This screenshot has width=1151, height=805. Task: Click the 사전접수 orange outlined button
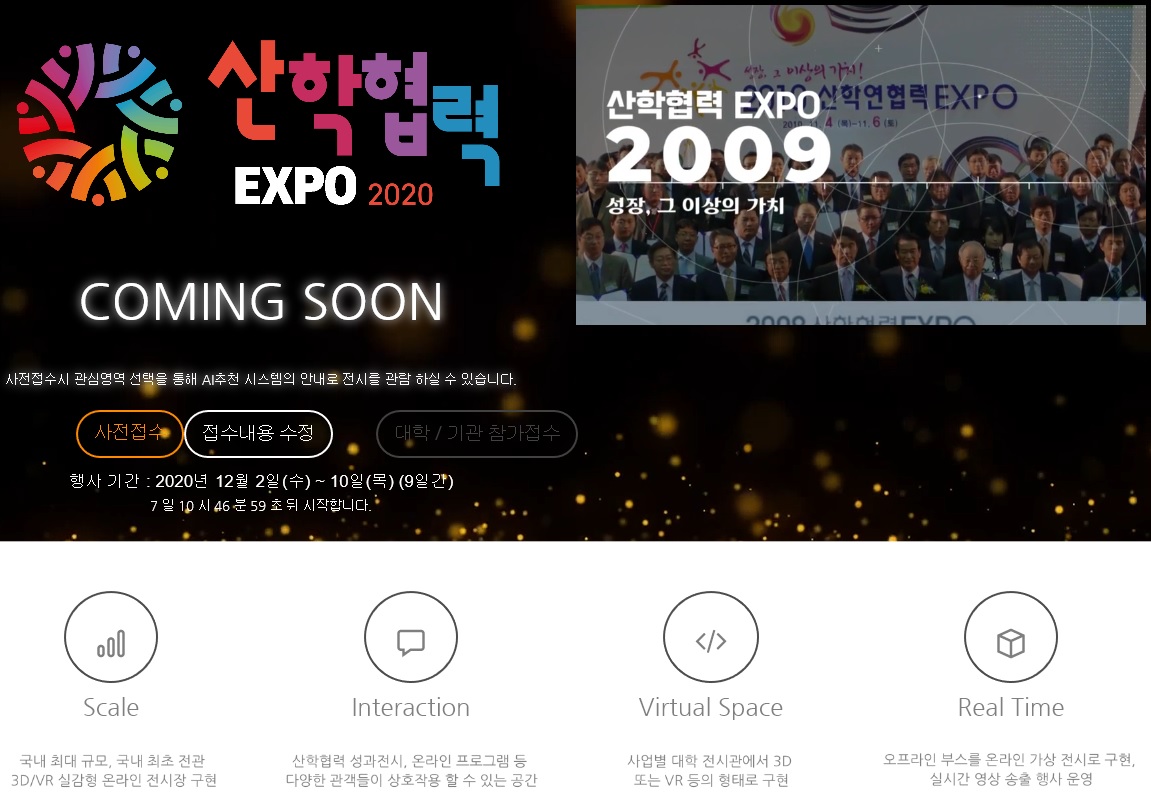pyautogui.click(x=129, y=433)
